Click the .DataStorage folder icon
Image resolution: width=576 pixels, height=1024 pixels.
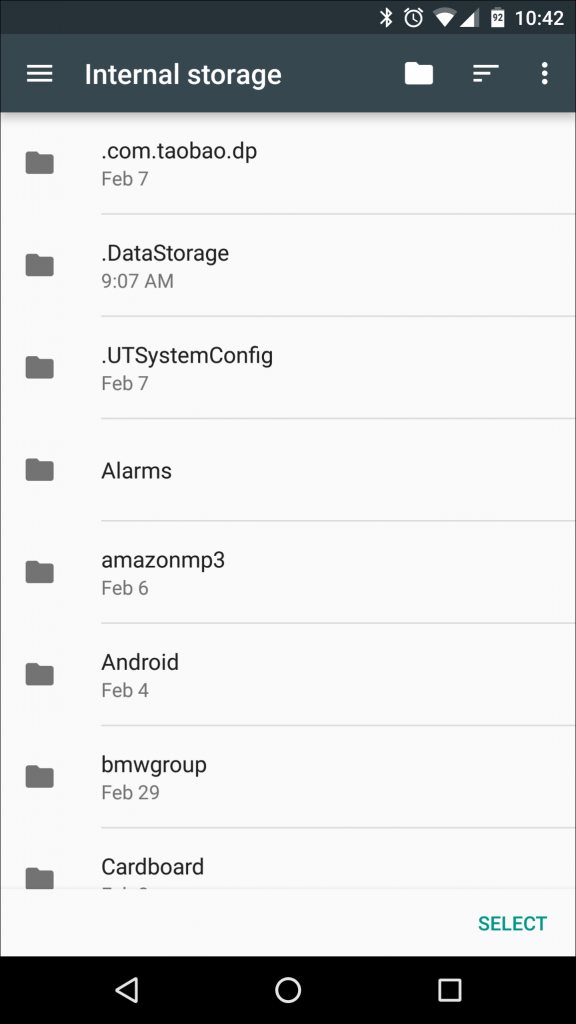[x=39, y=265]
